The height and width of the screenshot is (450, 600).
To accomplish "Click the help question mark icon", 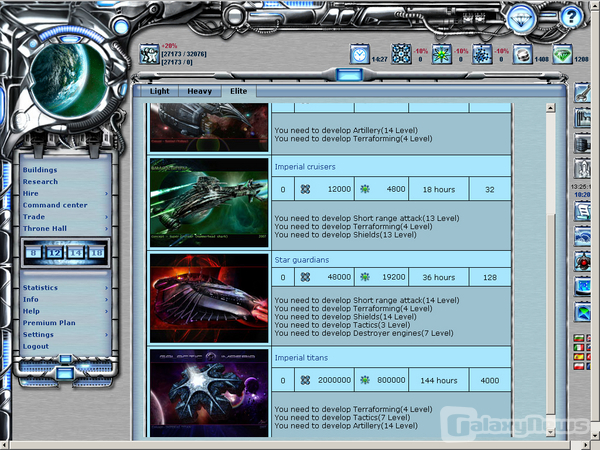I will 572,17.
